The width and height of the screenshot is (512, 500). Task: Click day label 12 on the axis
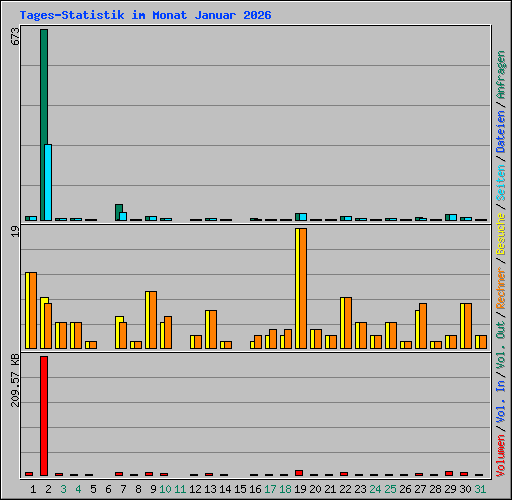(x=195, y=489)
